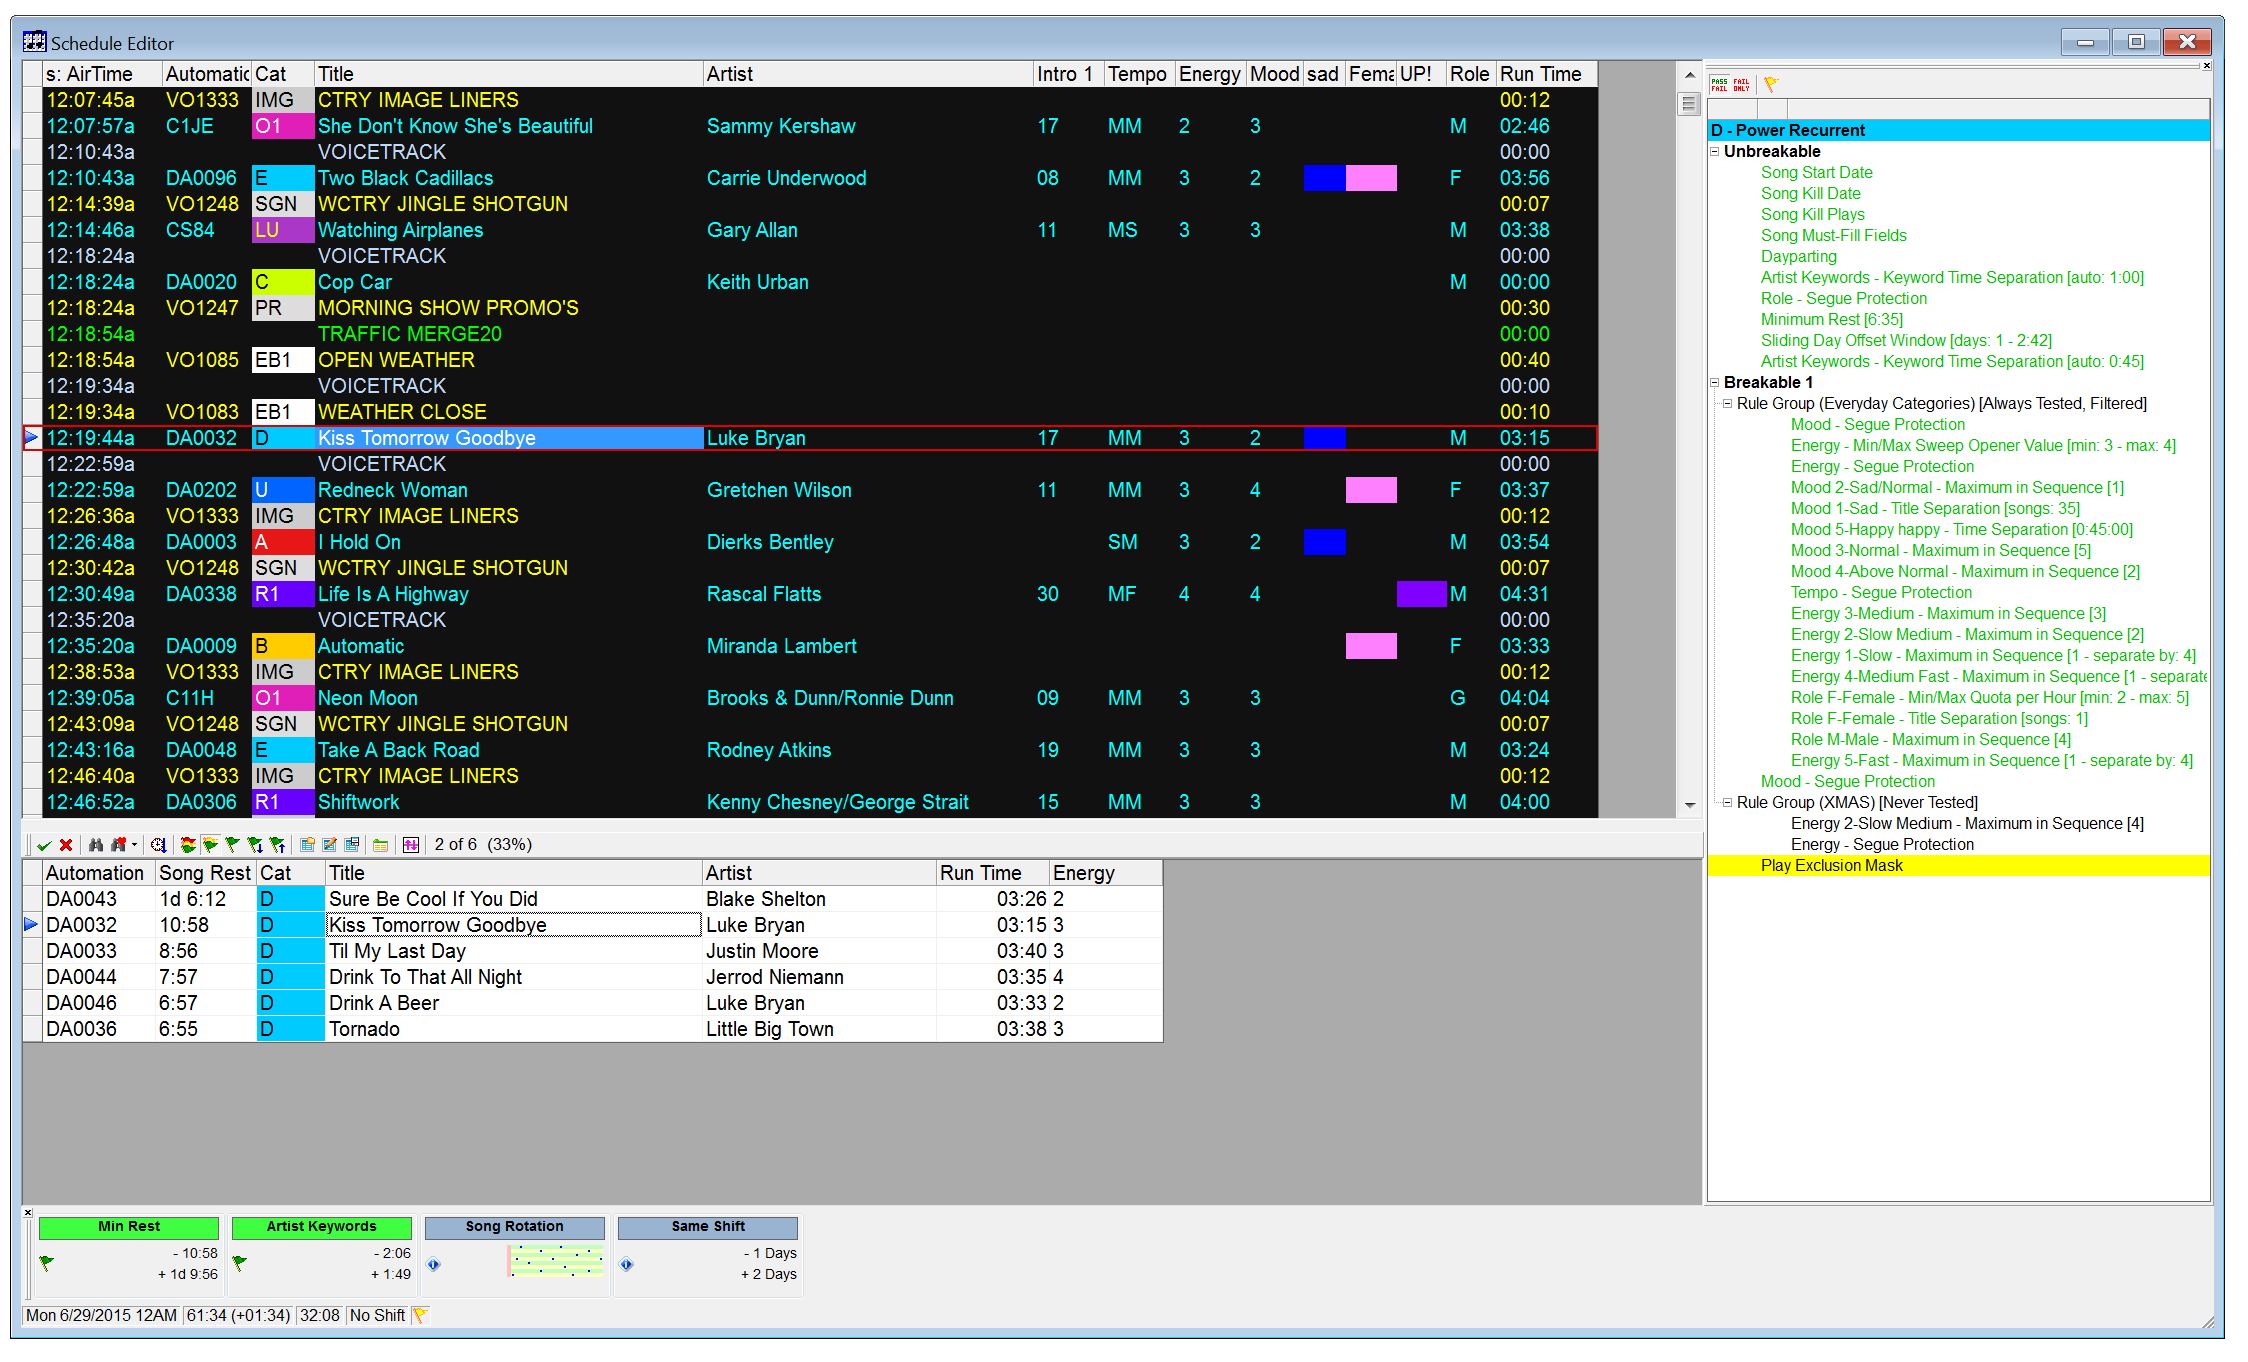Collapse the Unbreakable rule tree node

tap(1714, 152)
